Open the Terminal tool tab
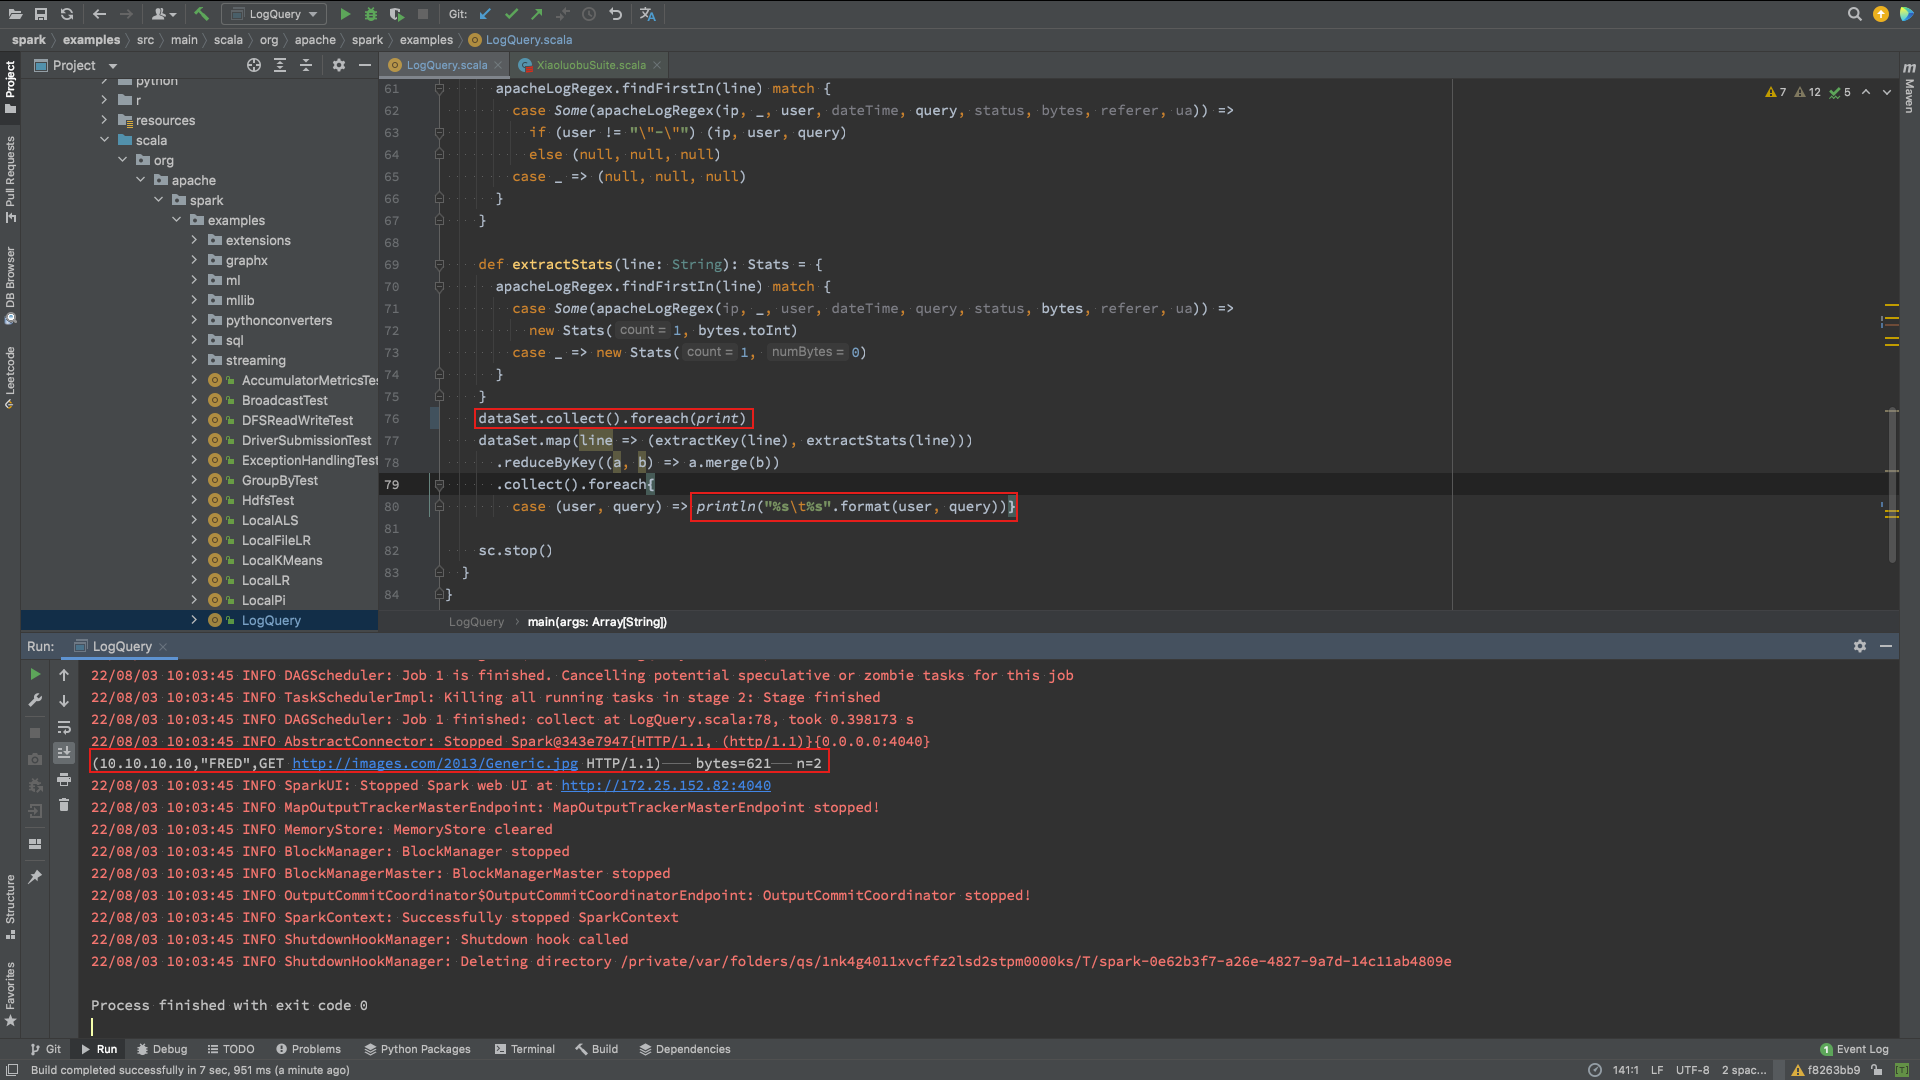This screenshot has width=1920, height=1080. point(524,1049)
